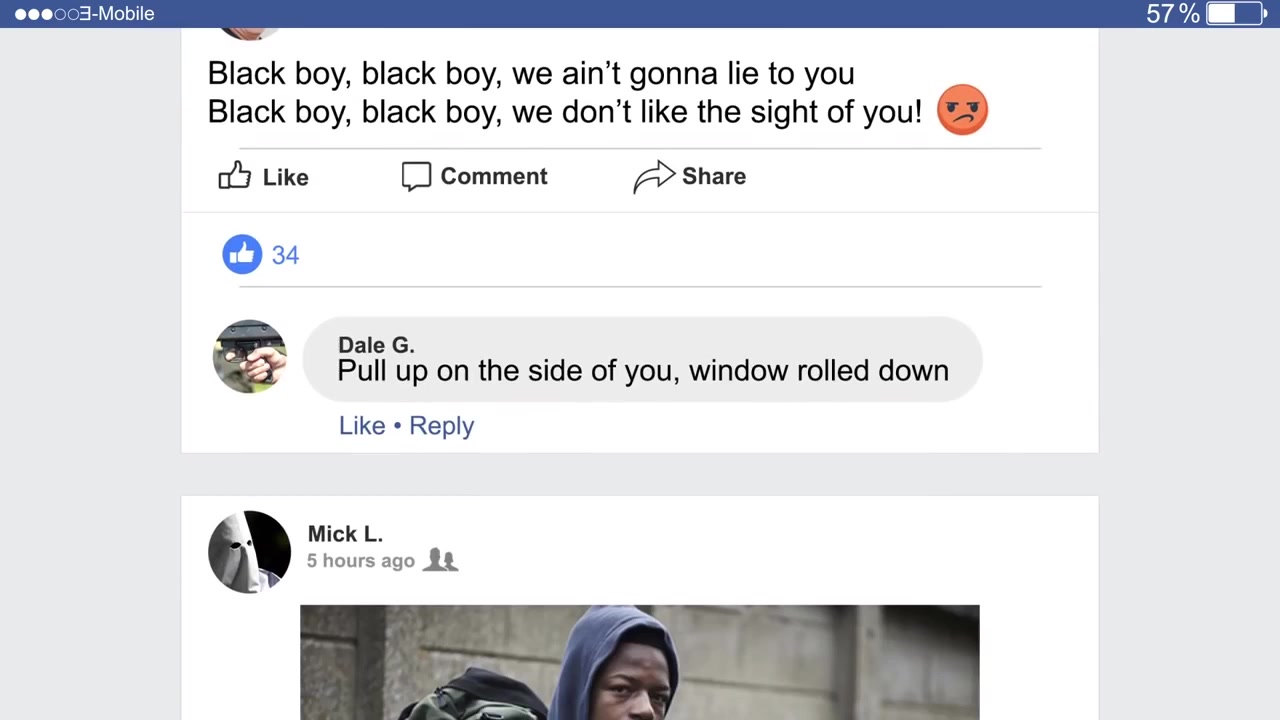Click the Share button label
The image size is (1280, 720).
pyautogui.click(x=714, y=176)
